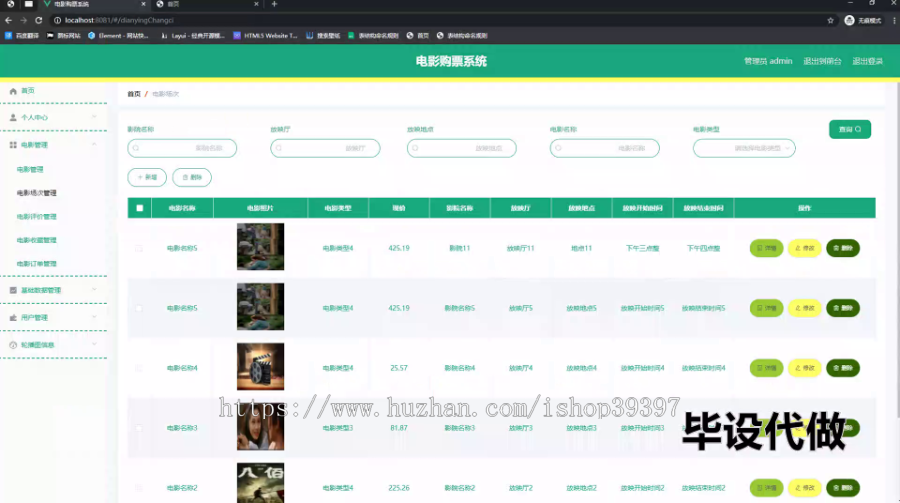The width and height of the screenshot is (900, 503).
Task: Click 详情 in the 影院名称5 row
Action: [766, 308]
